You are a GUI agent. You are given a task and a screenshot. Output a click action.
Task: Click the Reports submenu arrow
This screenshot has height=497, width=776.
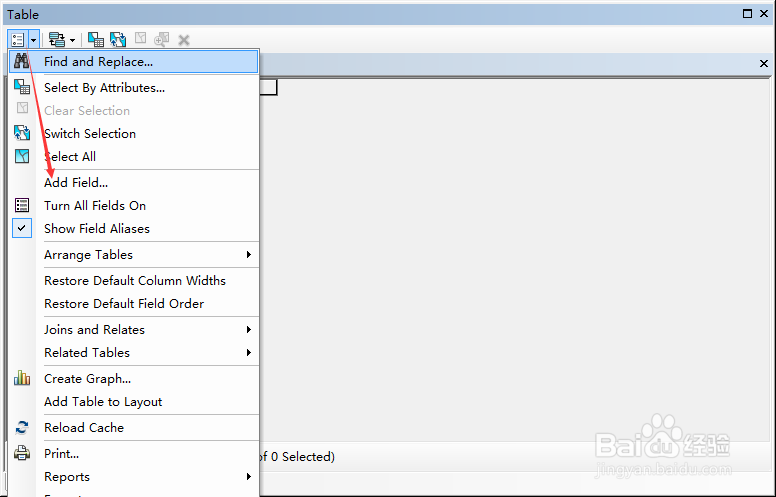click(x=249, y=477)
